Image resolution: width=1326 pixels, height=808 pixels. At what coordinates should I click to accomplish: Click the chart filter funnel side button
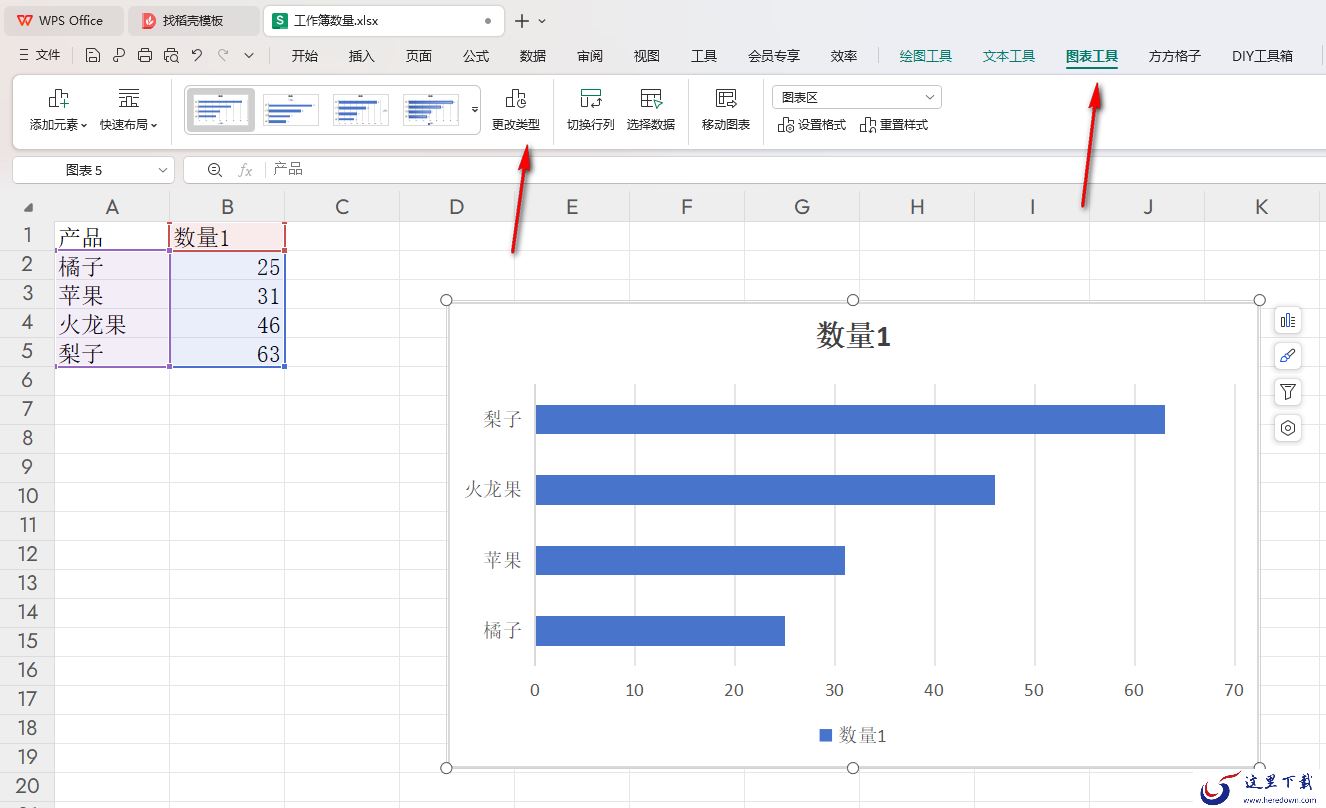1288,392
